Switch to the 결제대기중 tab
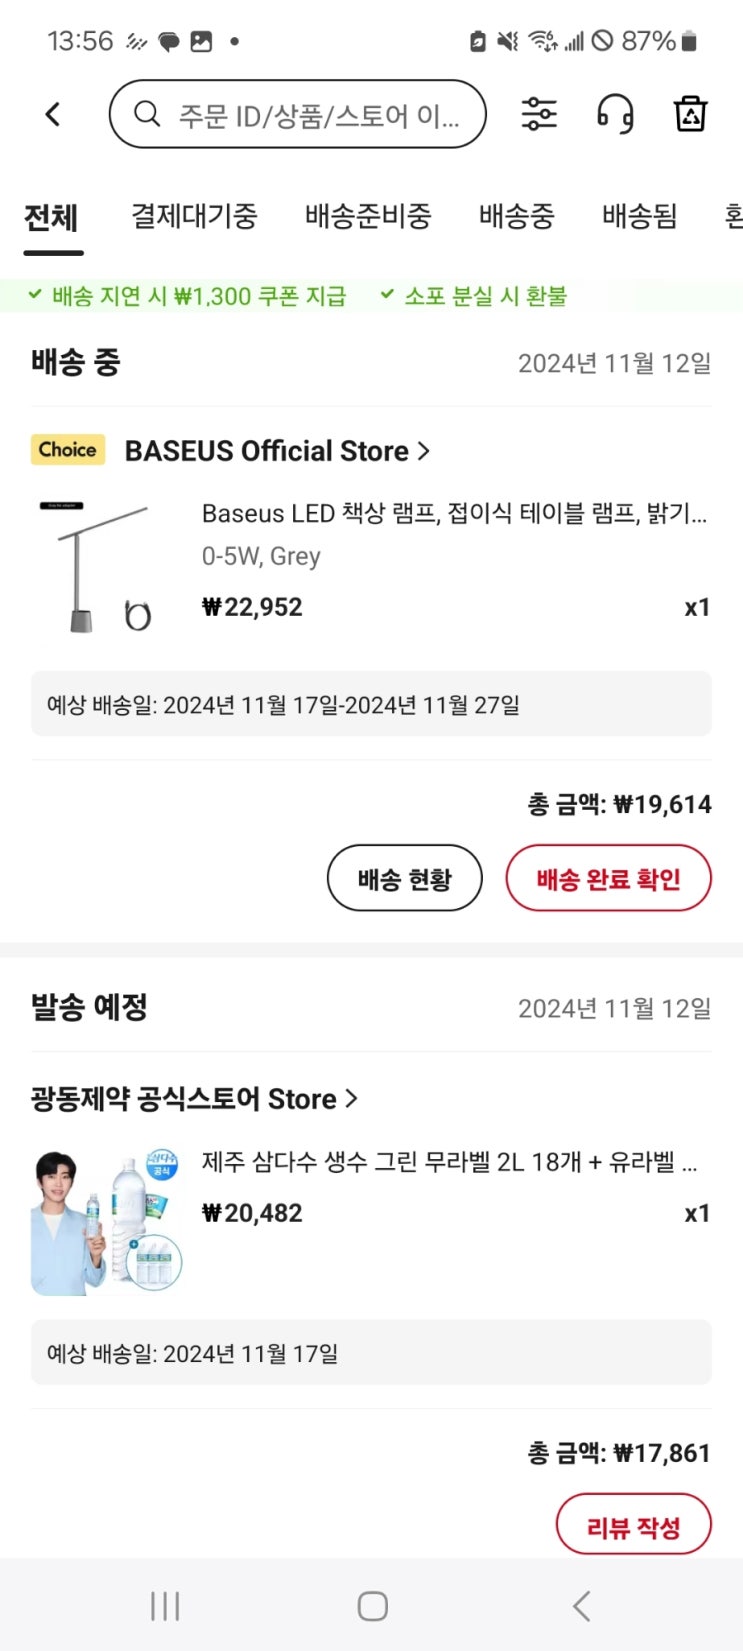 coord(194,216)
